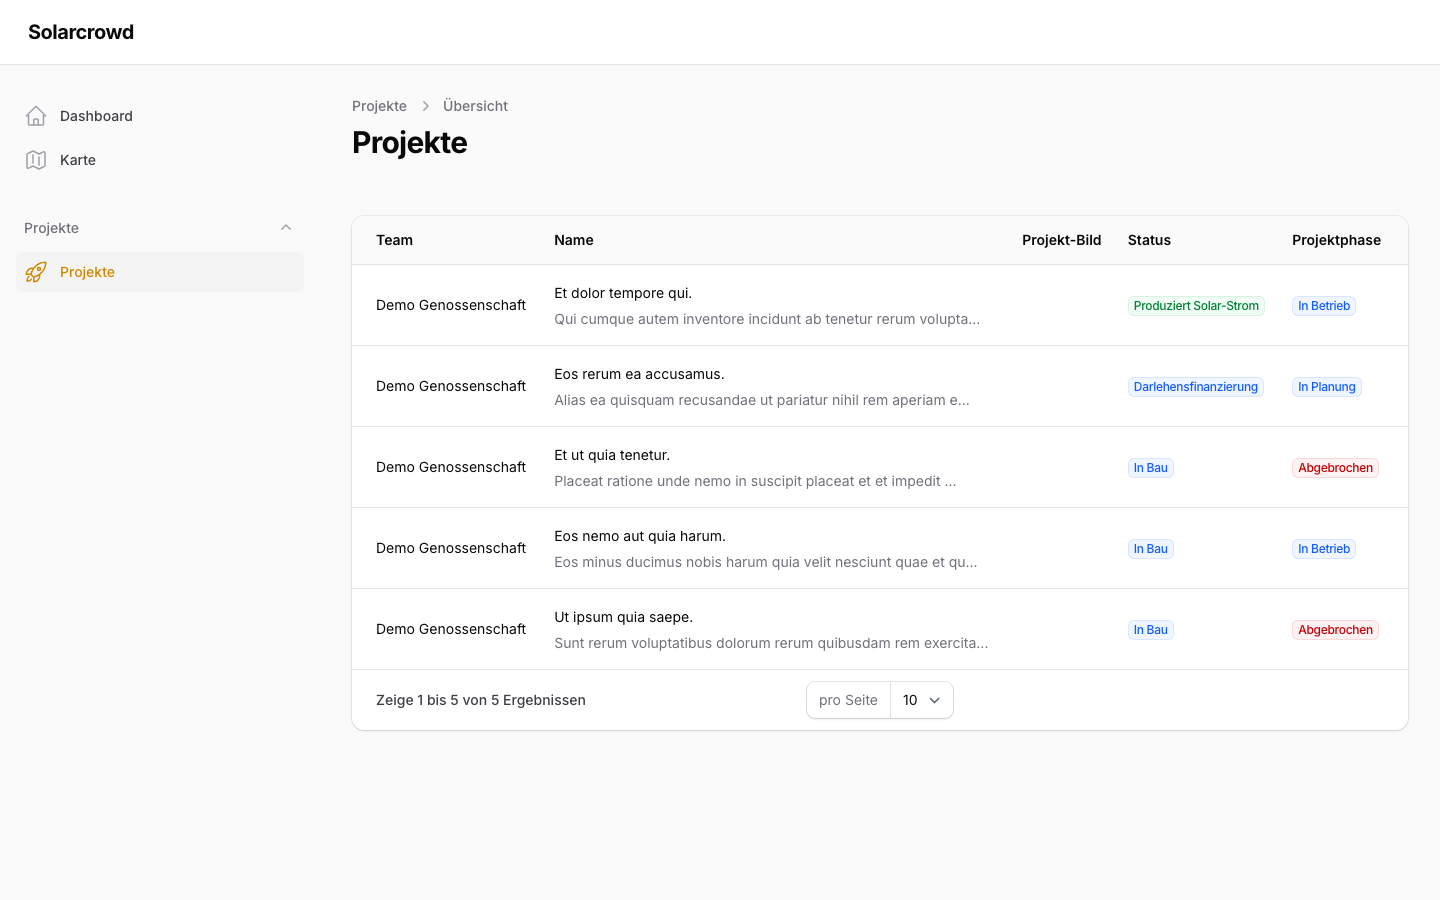Open Karte from the sidebar
Viewport: 1440px width, 900px height.
click(x=77, y=159)
